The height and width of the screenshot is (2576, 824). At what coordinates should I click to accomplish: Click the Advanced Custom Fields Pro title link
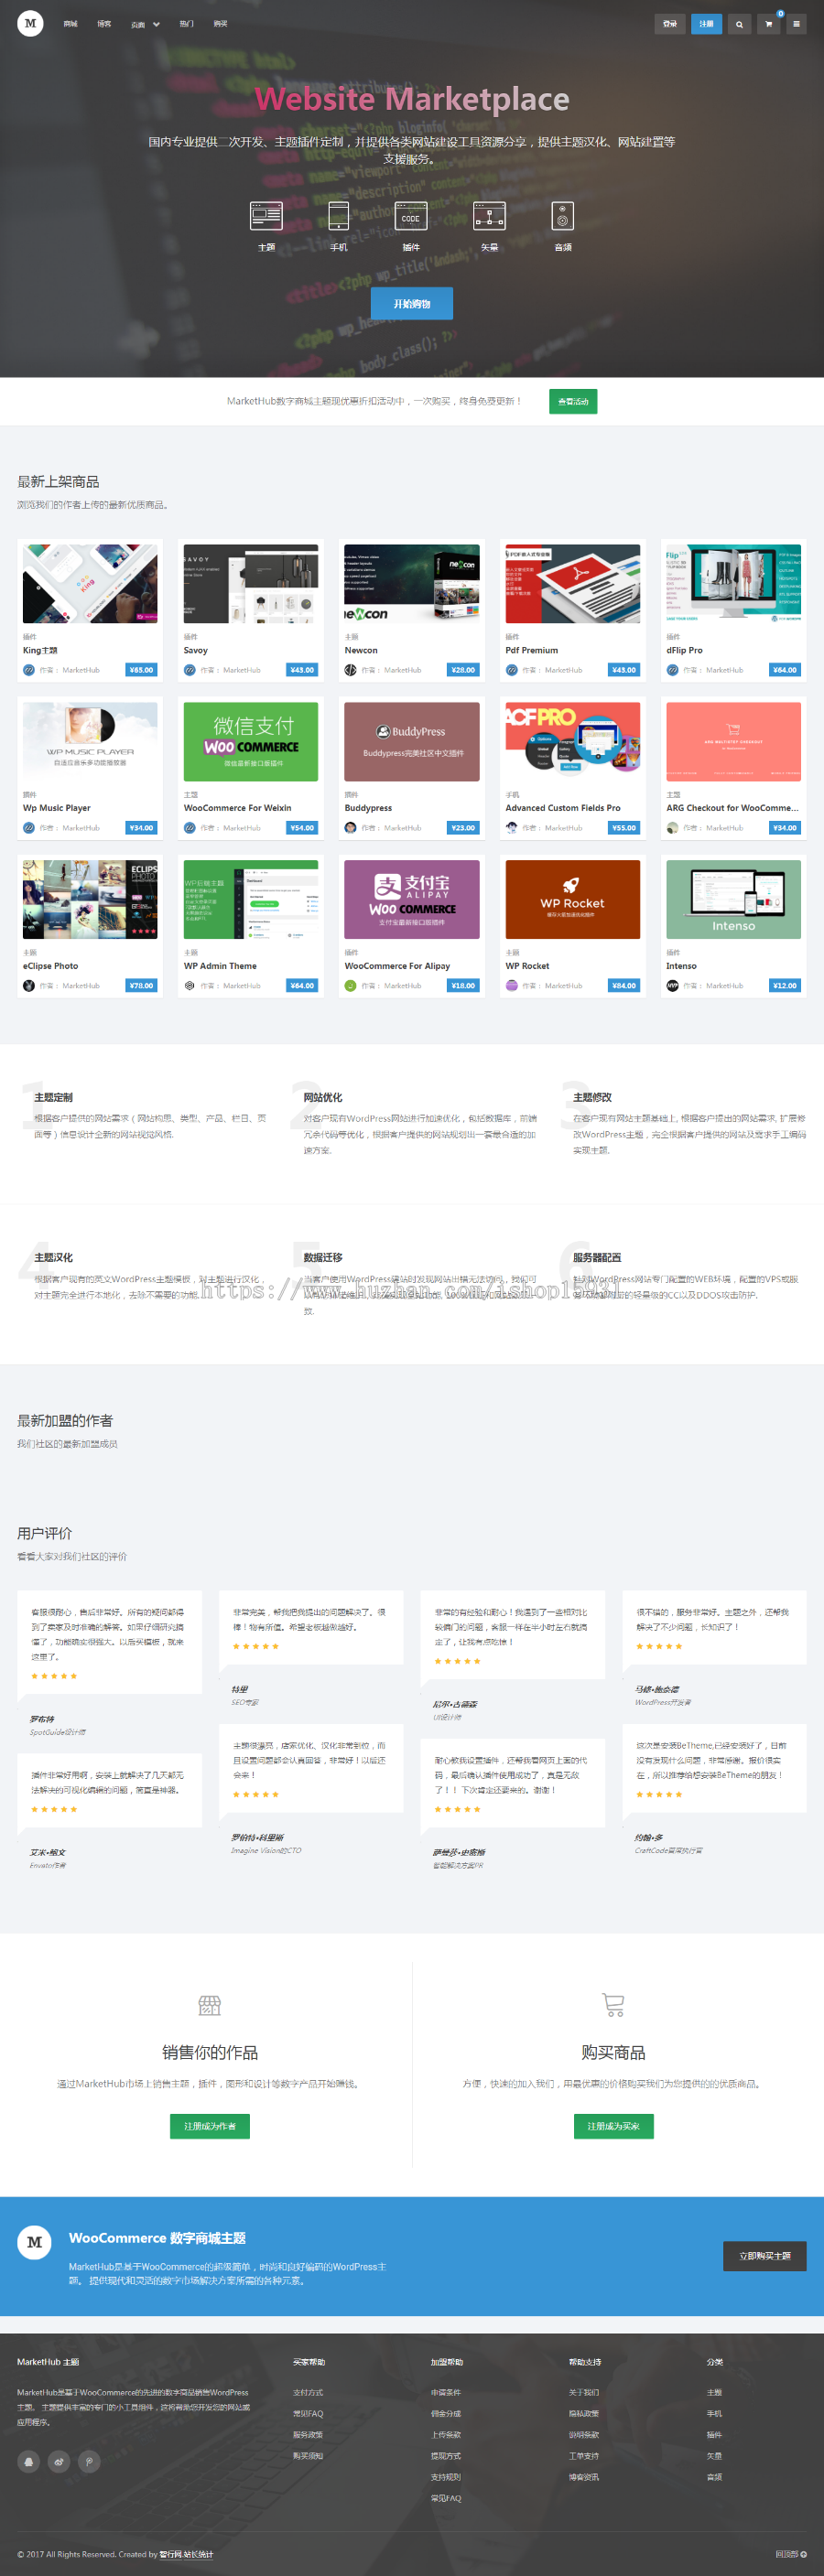562,808
